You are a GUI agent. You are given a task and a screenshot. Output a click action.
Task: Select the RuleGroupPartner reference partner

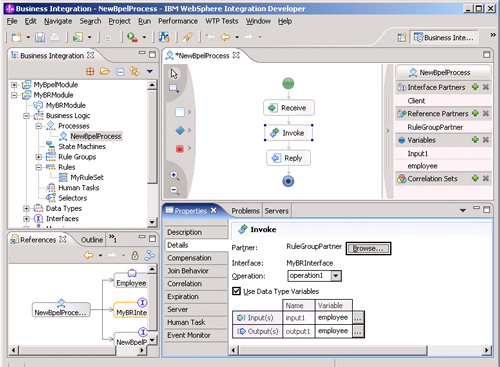435,127
